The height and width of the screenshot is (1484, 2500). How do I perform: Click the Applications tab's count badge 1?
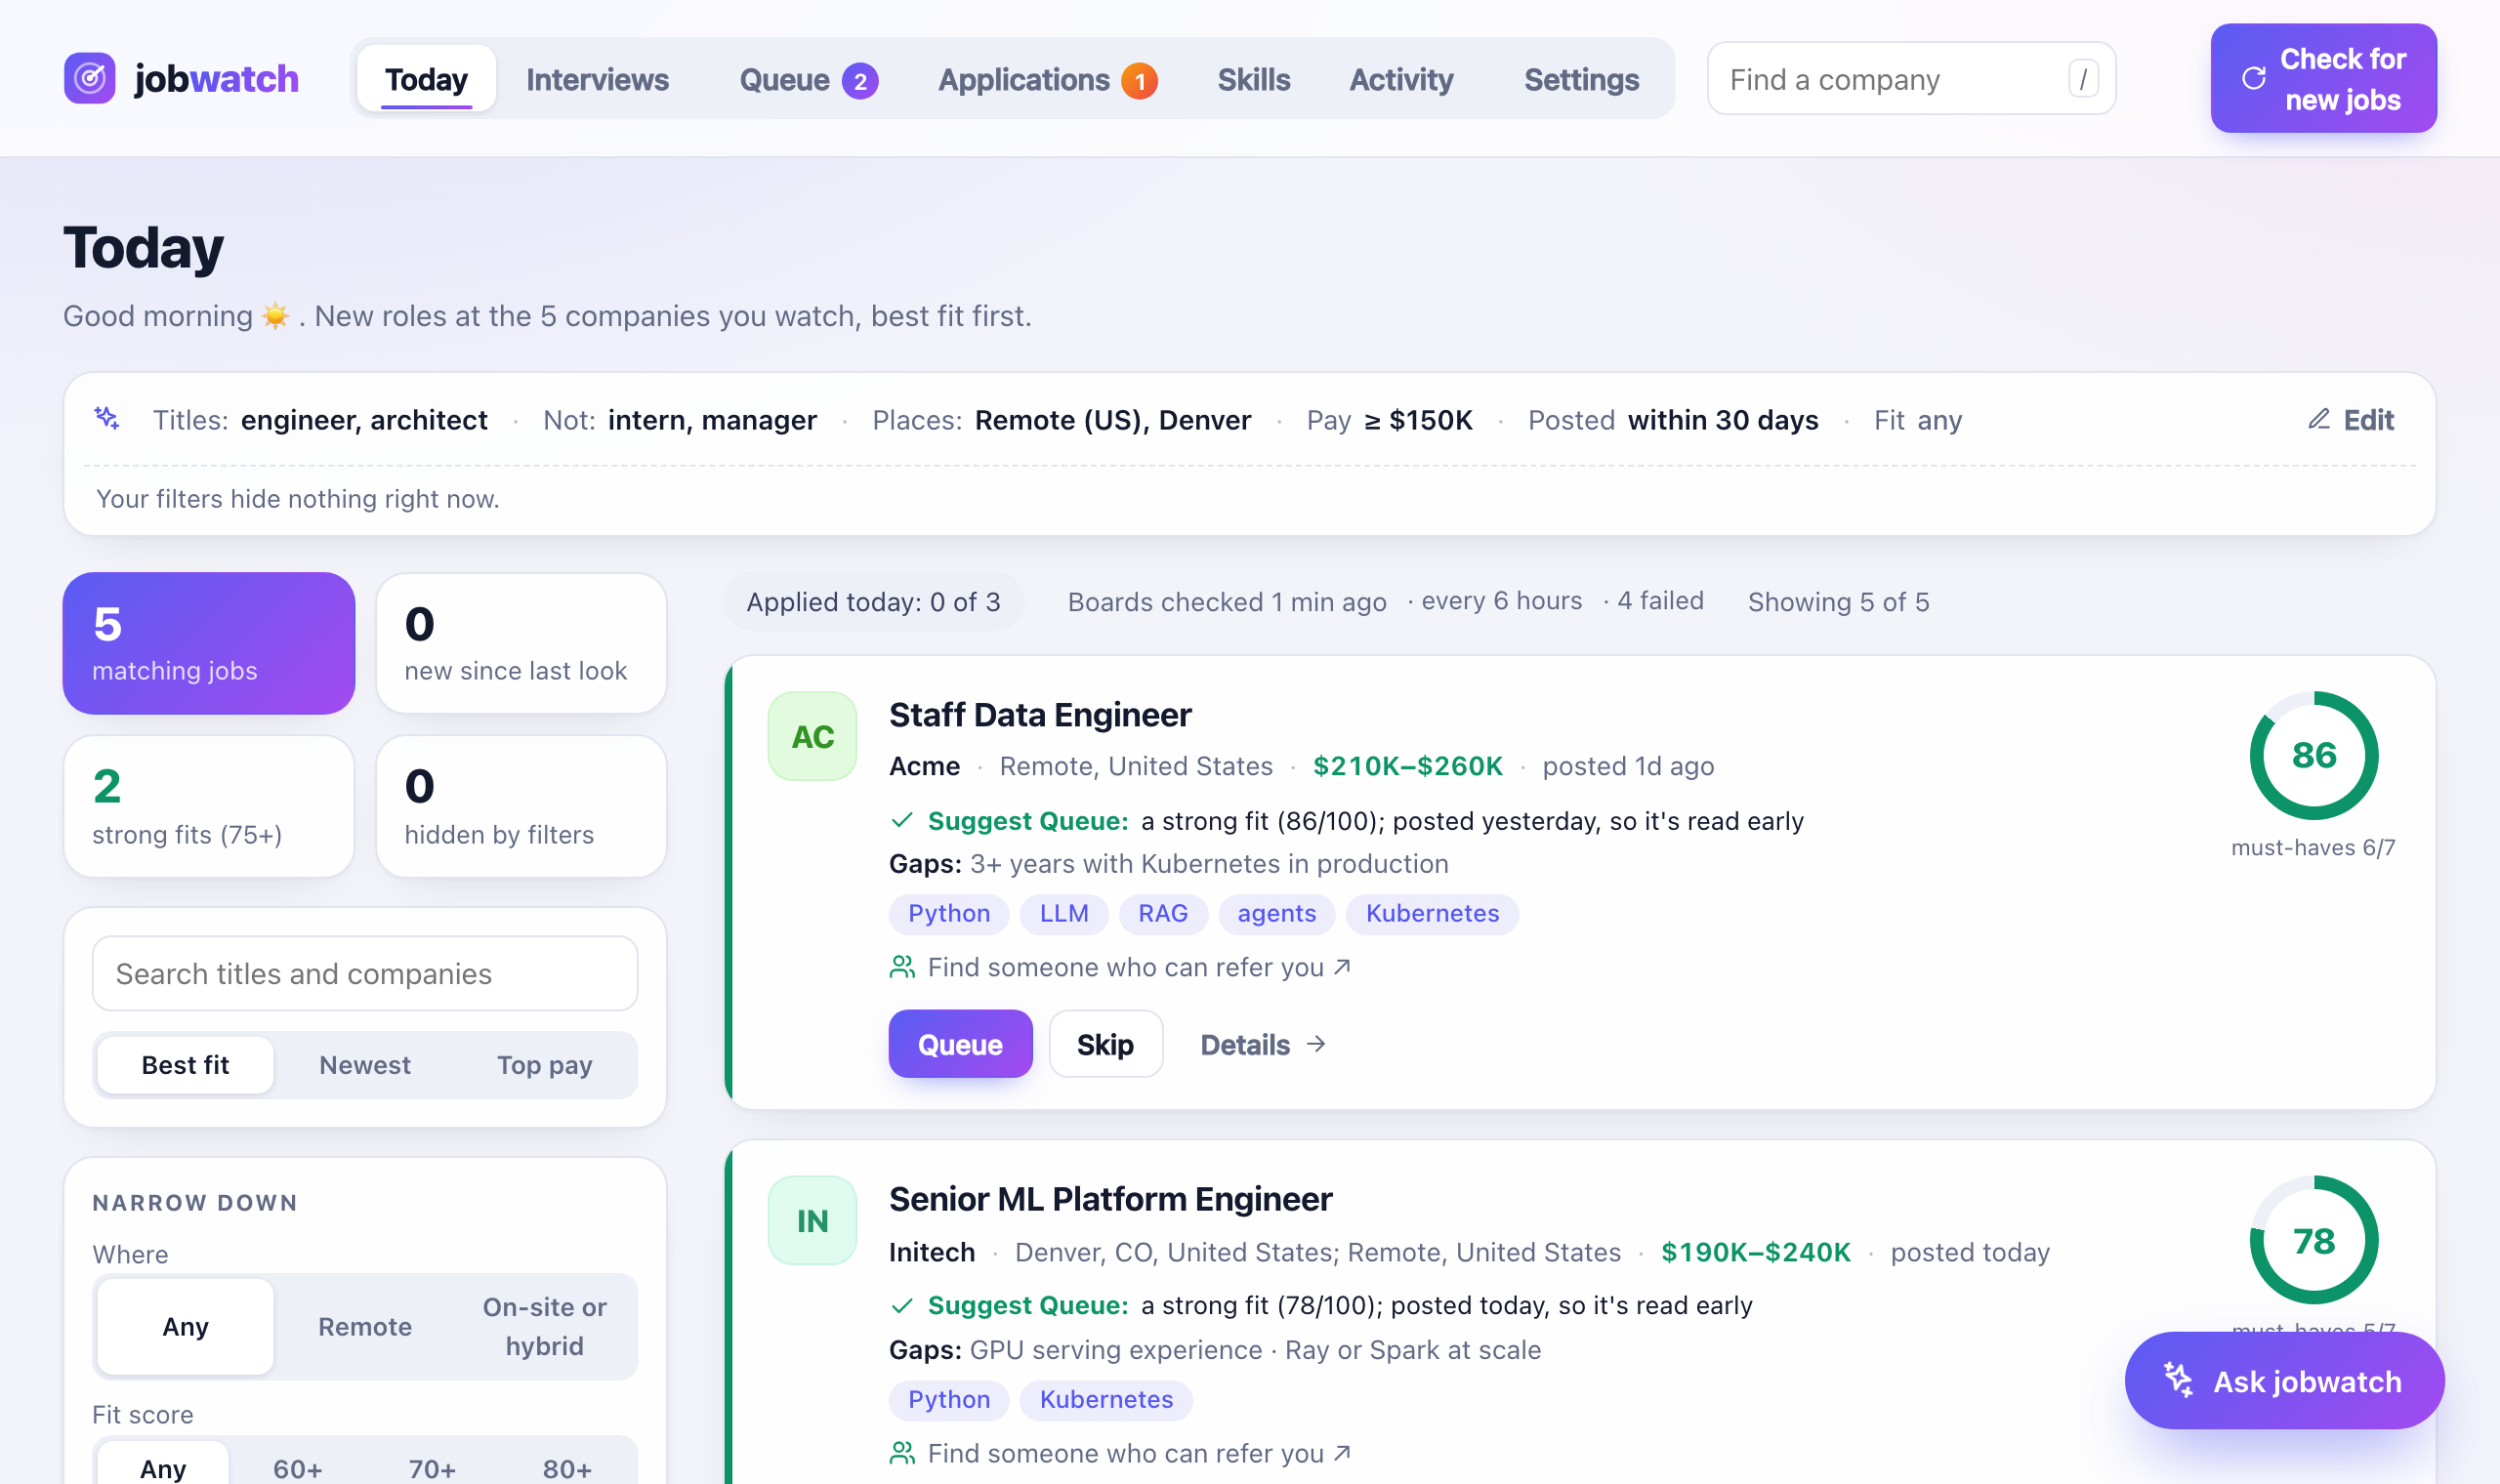tap(1139, 80)
